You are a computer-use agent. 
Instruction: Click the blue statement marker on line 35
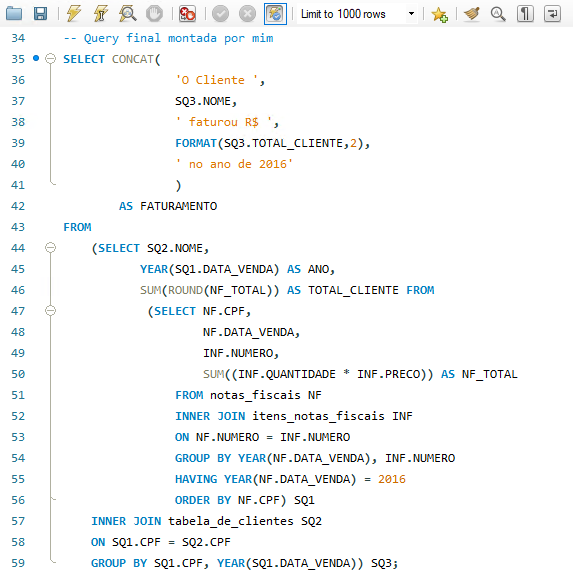click(36, 58)
